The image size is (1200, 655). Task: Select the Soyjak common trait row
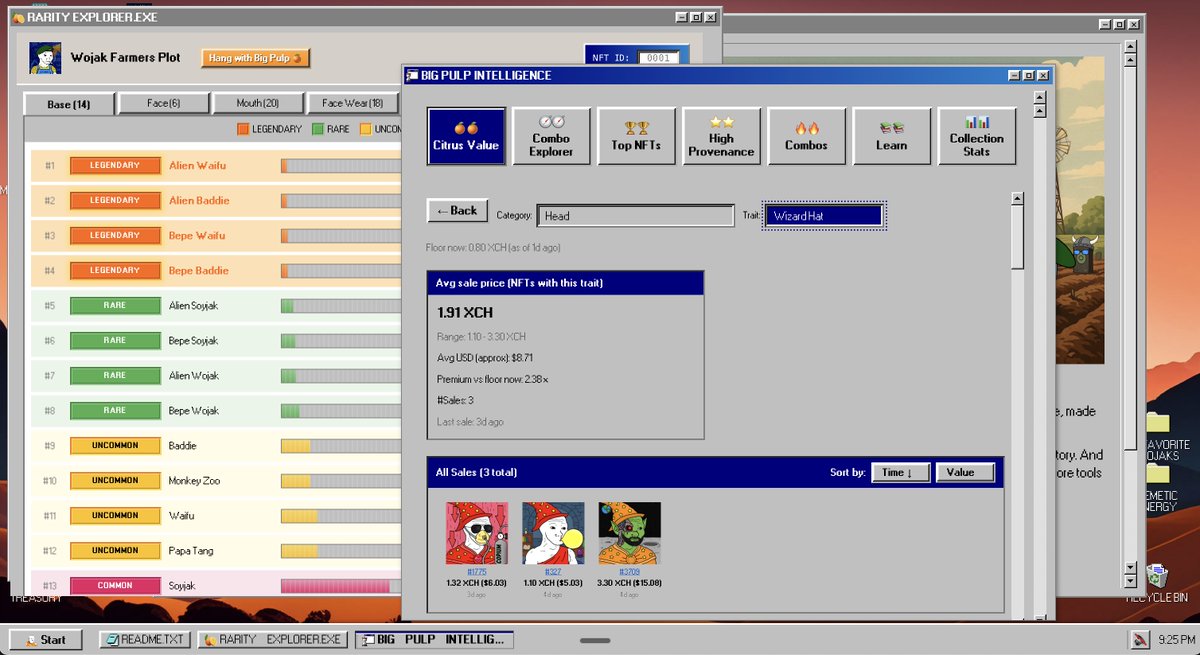tap(215, 584)
